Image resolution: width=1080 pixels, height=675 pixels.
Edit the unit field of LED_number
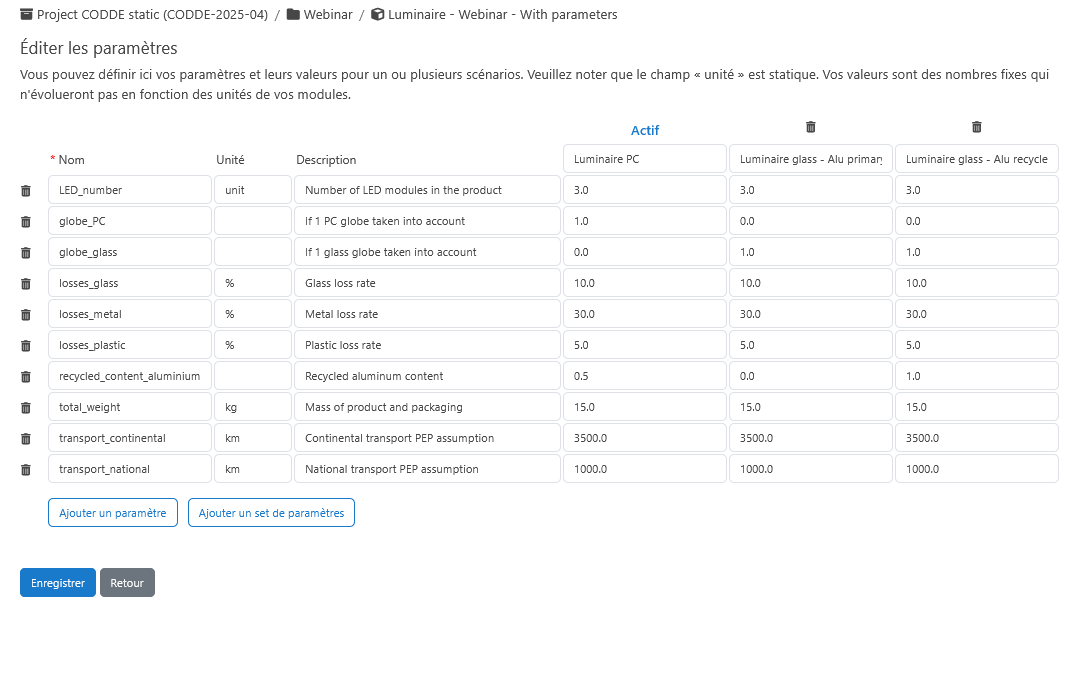point(253,190)
